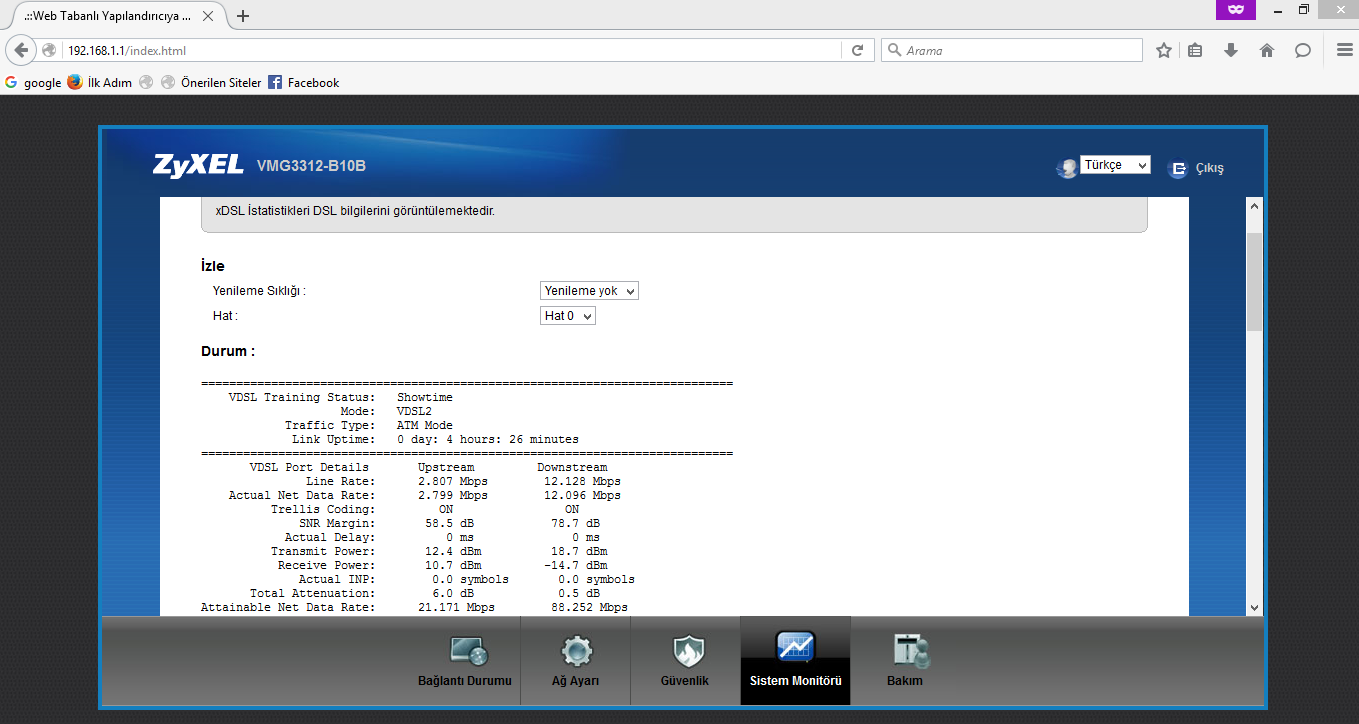Click the 12.096 Mbps actual net data rate
Image resolution: width=1359 pixels, height=724 pixels.
pos(582,495)
